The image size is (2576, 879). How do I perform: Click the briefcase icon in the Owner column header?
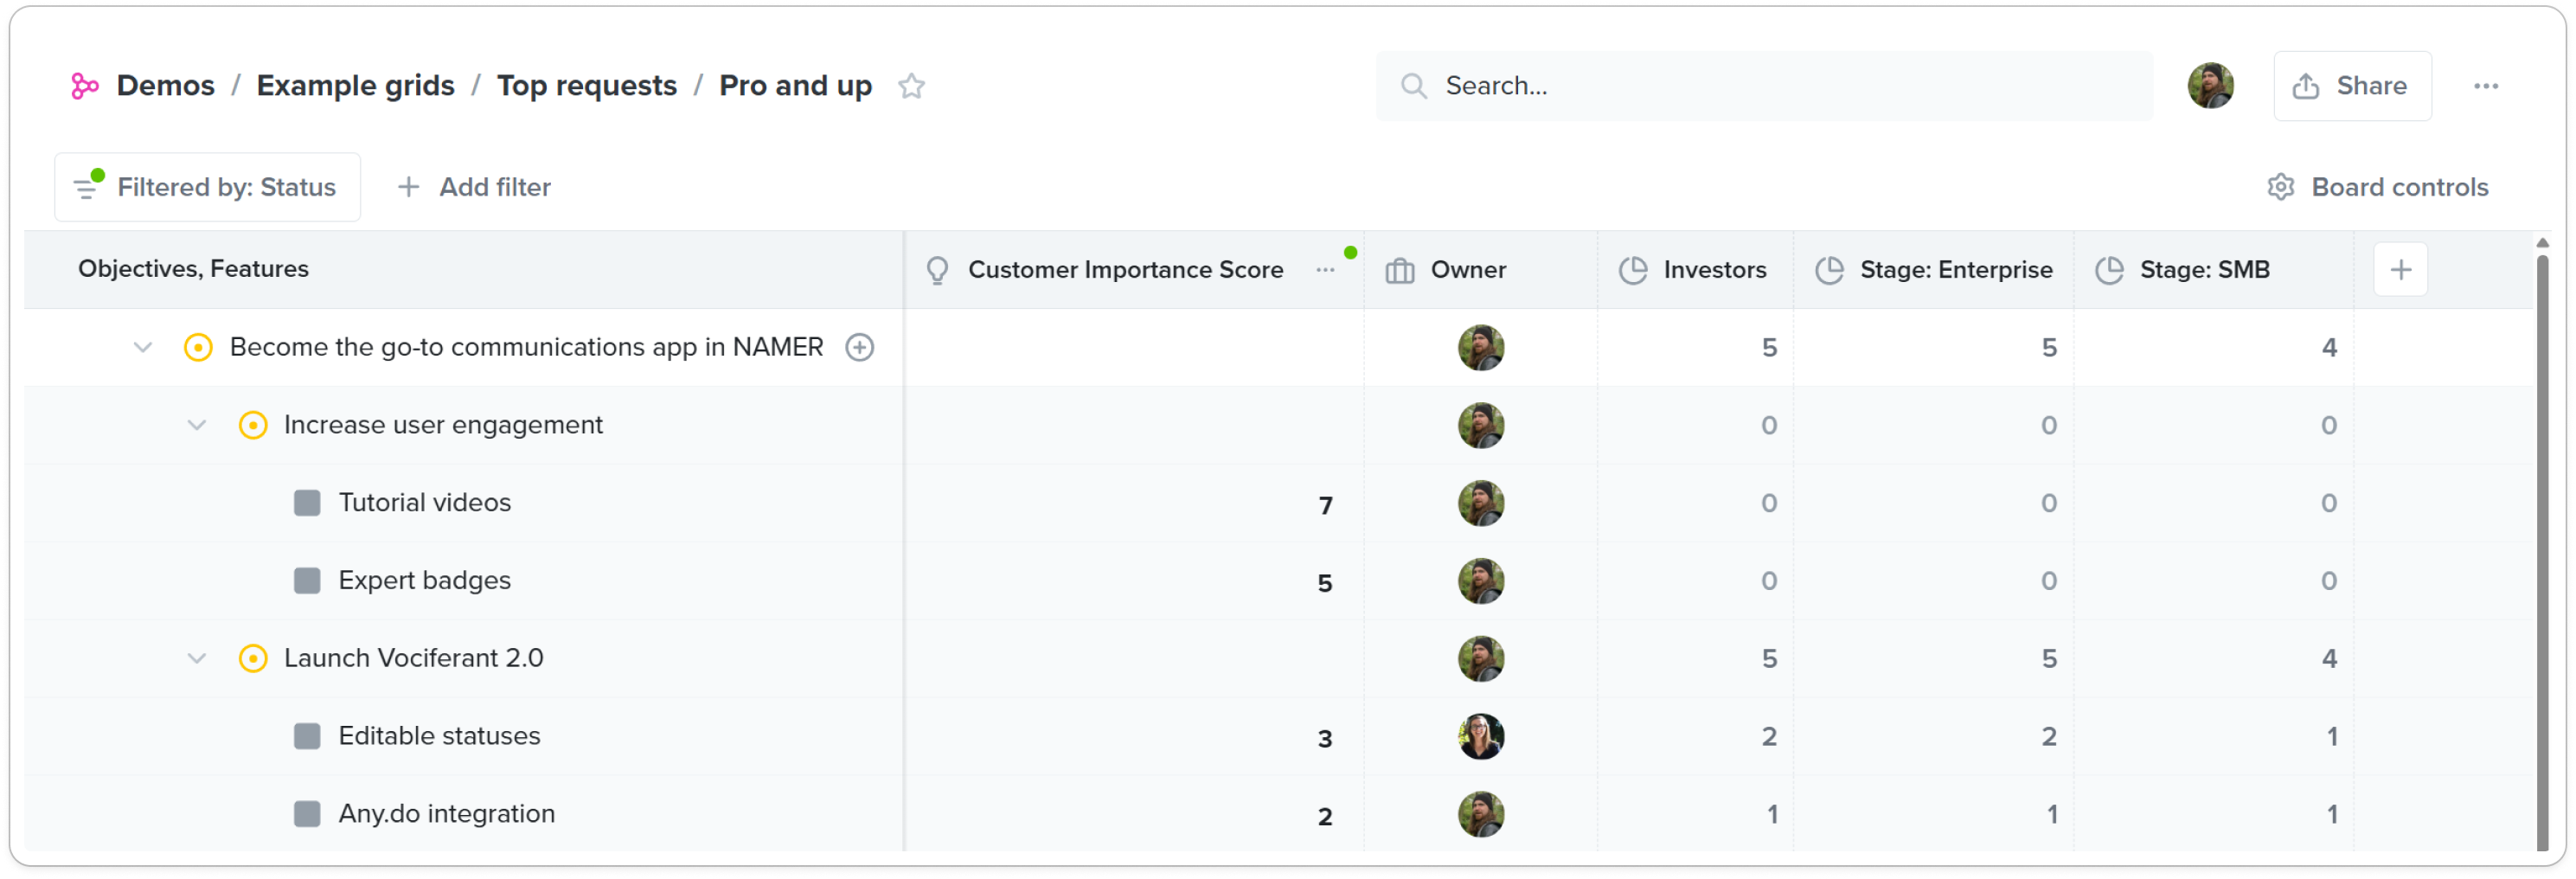[x=1398, y=269]
